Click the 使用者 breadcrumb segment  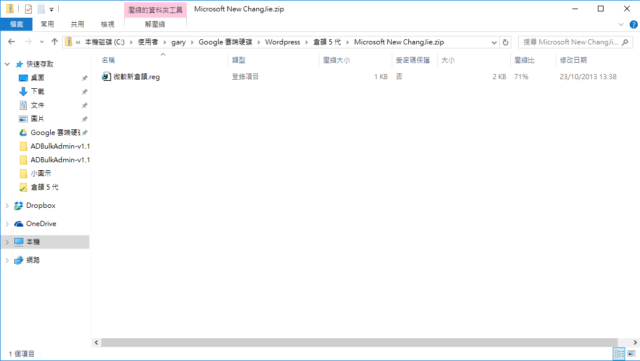pyautogui.click(x=148, y=42)
